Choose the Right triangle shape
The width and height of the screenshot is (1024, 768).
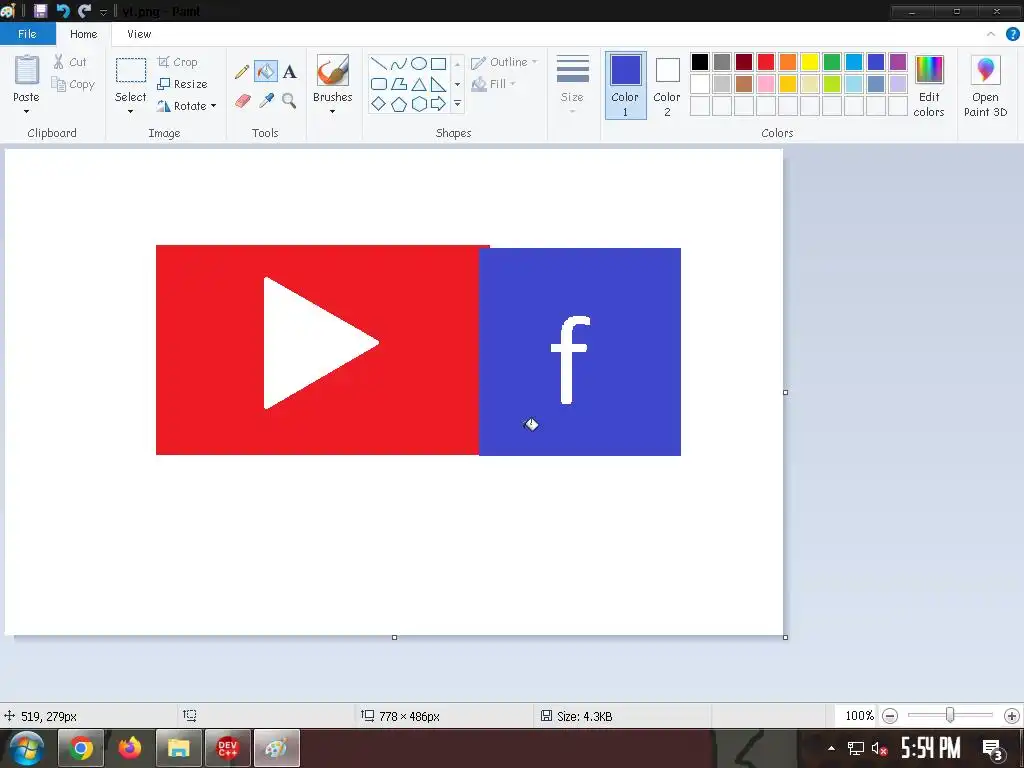point(439,84)
